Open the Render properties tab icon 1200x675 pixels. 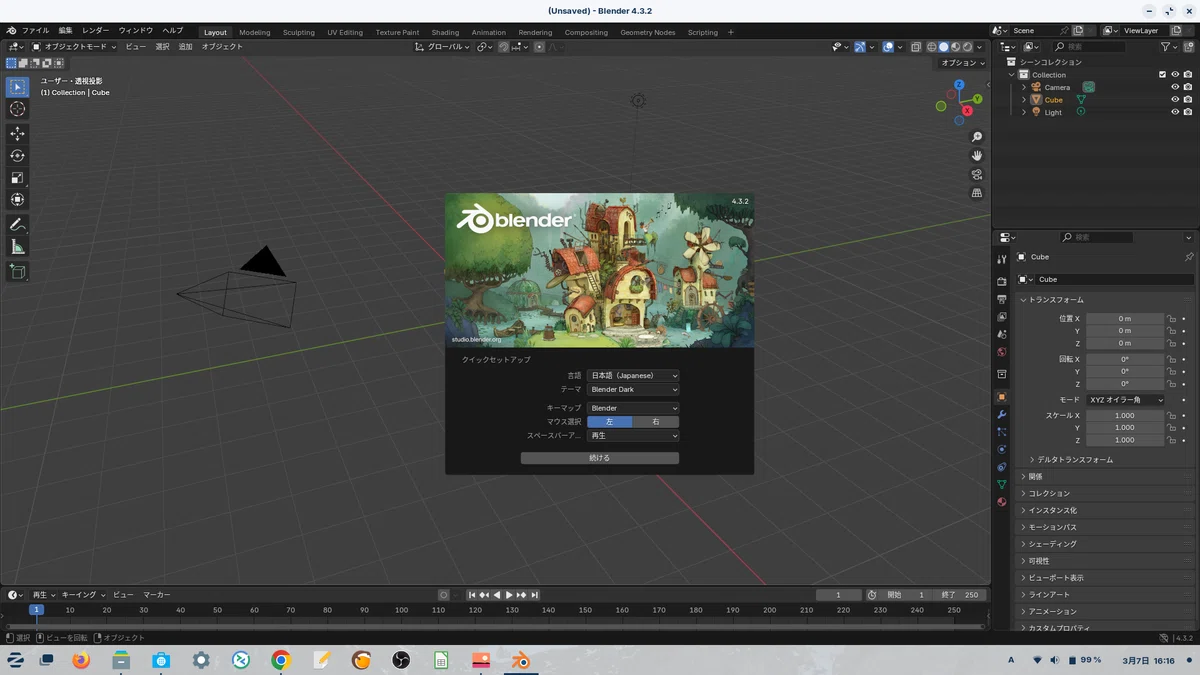coord(1002,283)
